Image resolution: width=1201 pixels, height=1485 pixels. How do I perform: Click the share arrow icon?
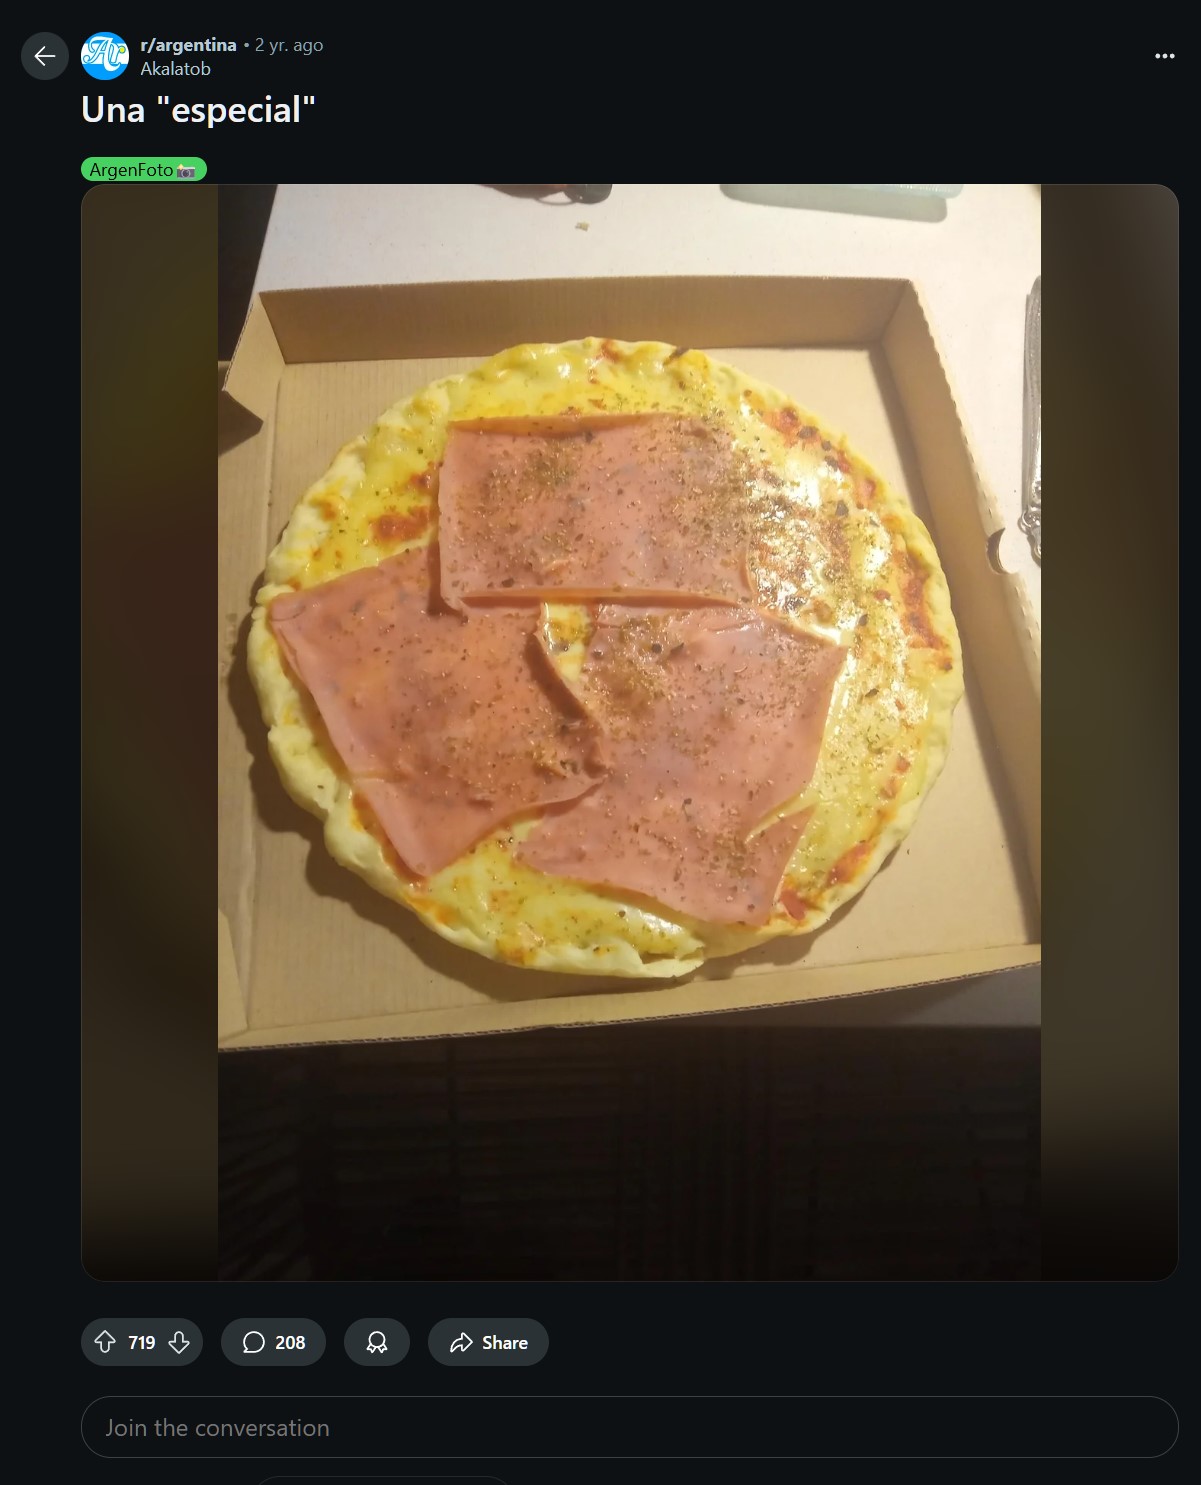click(x=461, y=1342)
